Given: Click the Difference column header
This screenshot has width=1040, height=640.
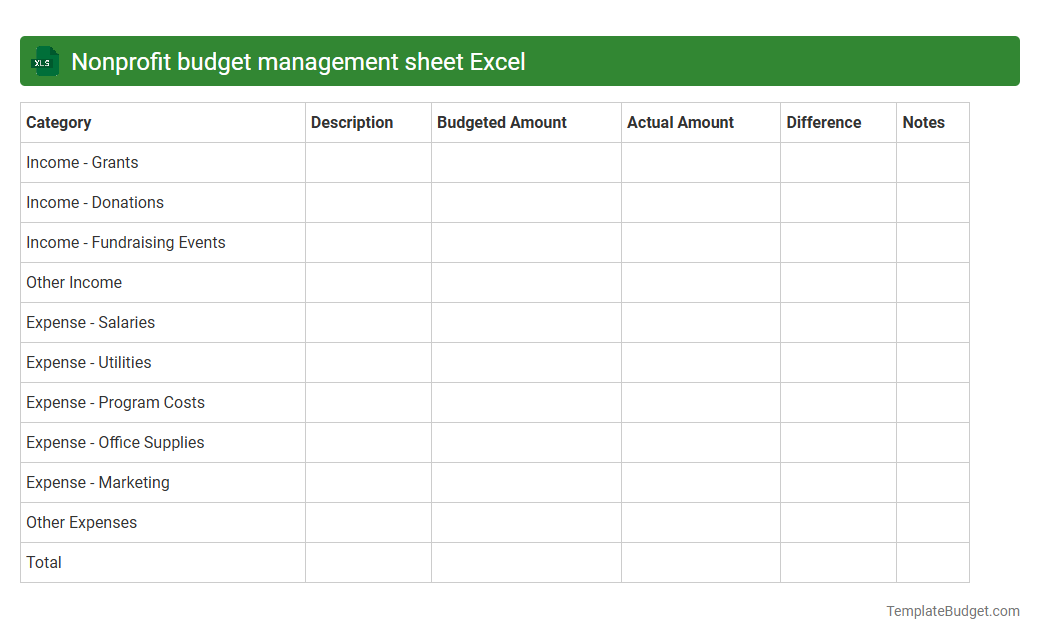Looking at the screenshot, I should (x=824, y=122).
